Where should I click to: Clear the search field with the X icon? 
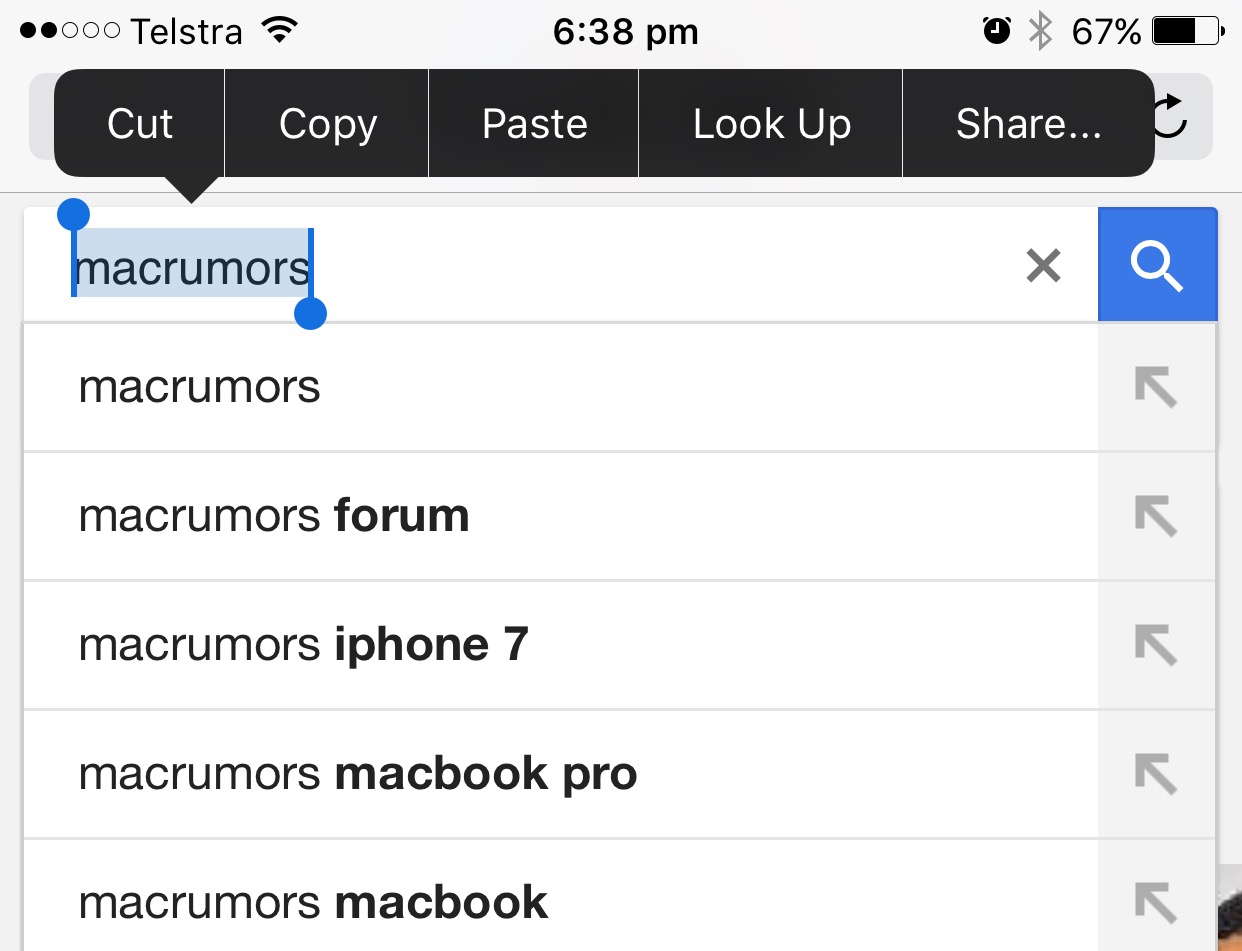[x=1043, y=266]
